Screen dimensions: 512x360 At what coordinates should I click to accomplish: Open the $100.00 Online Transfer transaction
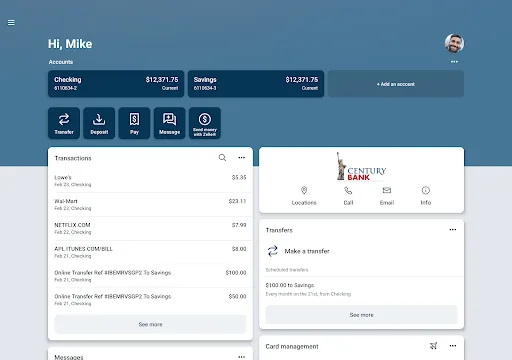pos(150,276)
